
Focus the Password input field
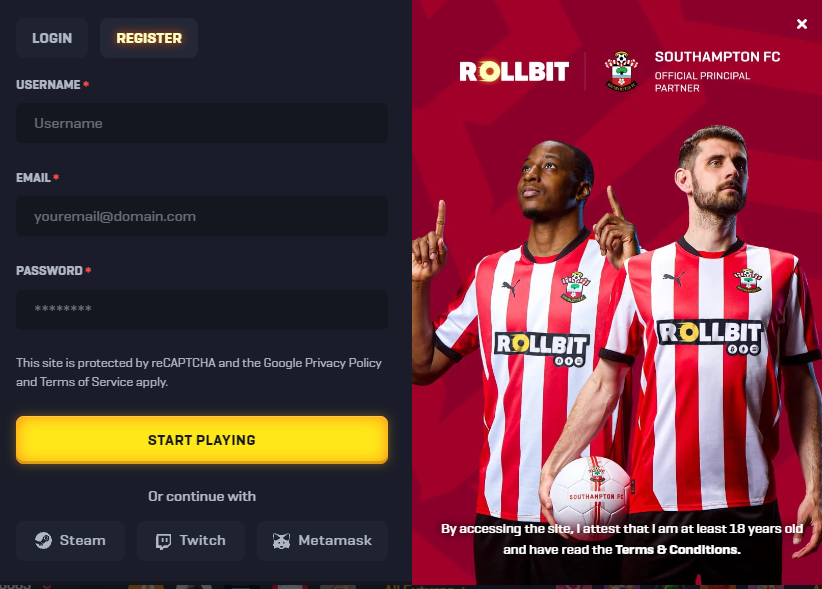[202, 309]
